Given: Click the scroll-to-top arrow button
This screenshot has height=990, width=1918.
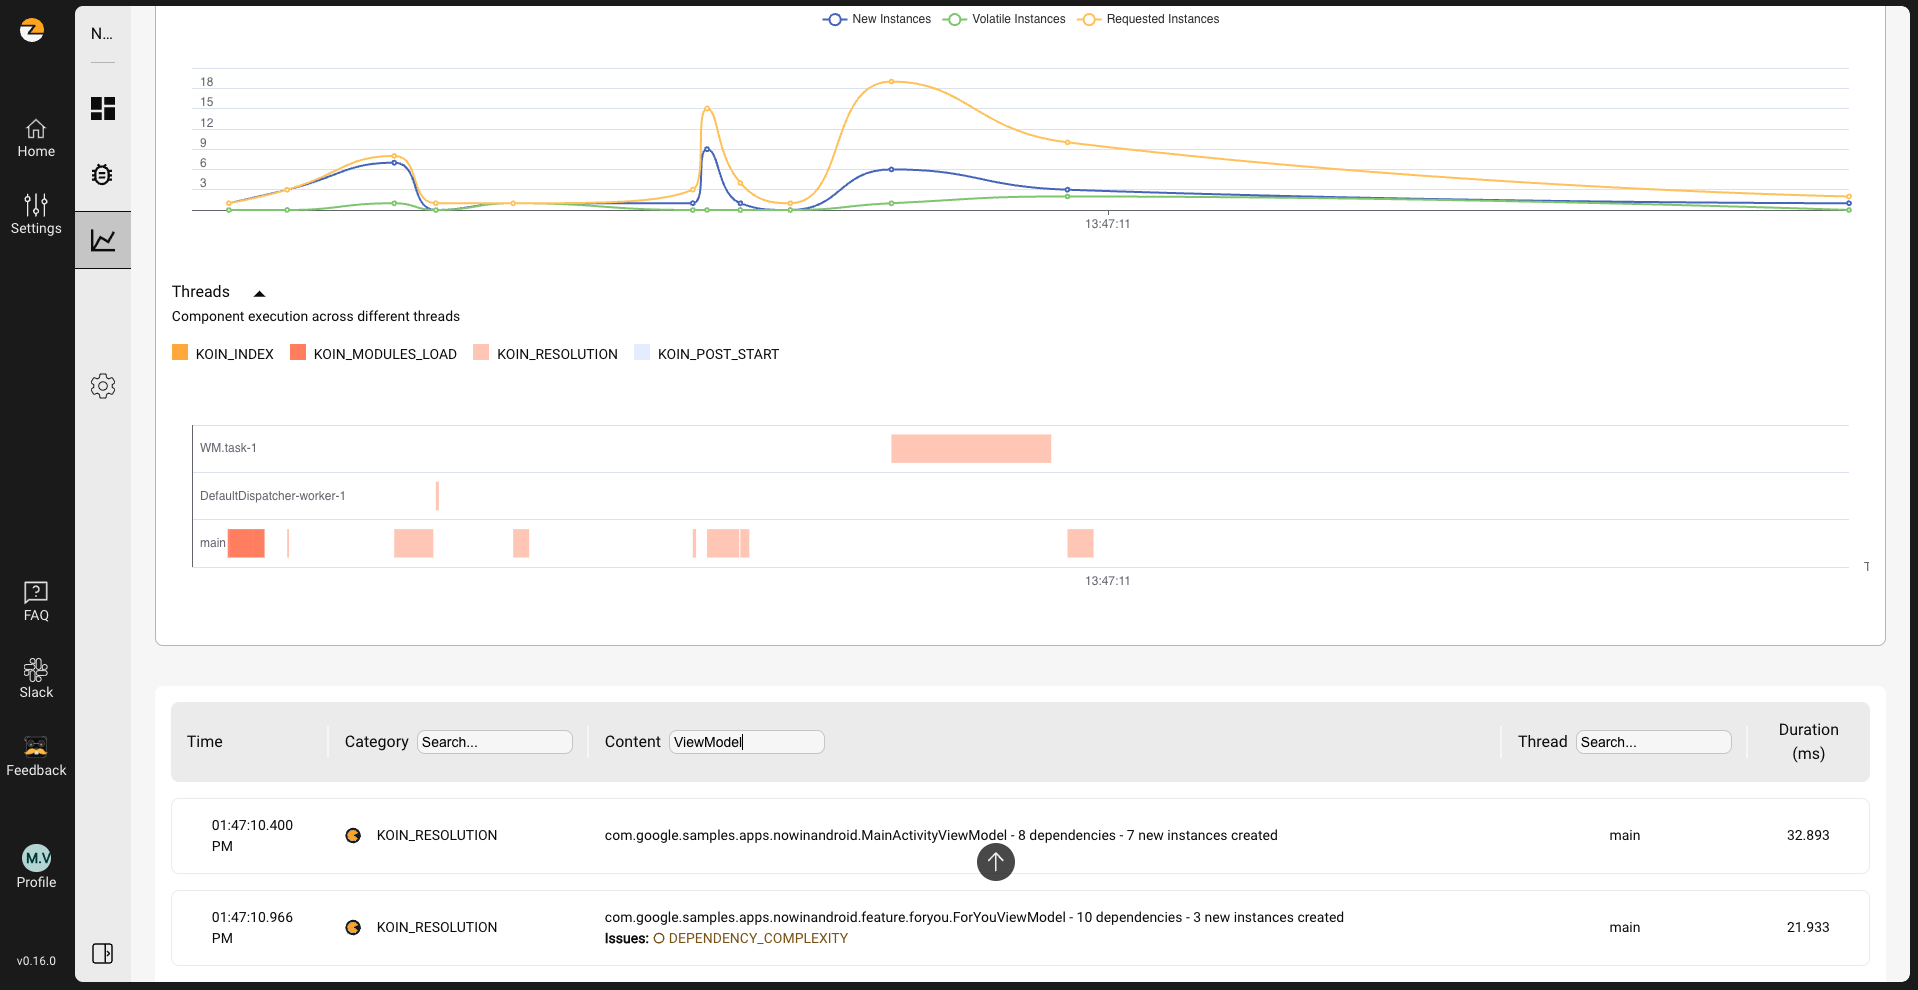Looking at the screenshot, I should [x=995, y=861].
